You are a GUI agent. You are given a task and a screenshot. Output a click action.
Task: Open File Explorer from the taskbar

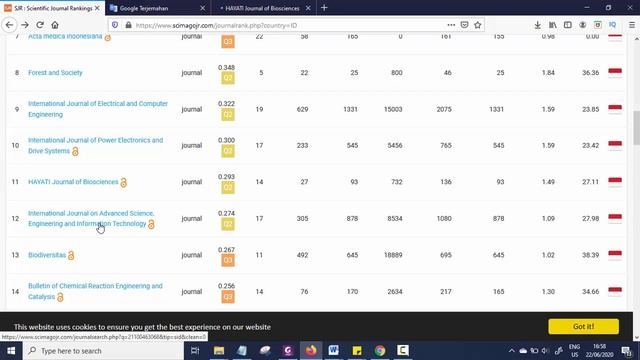[x=219, y=351]
